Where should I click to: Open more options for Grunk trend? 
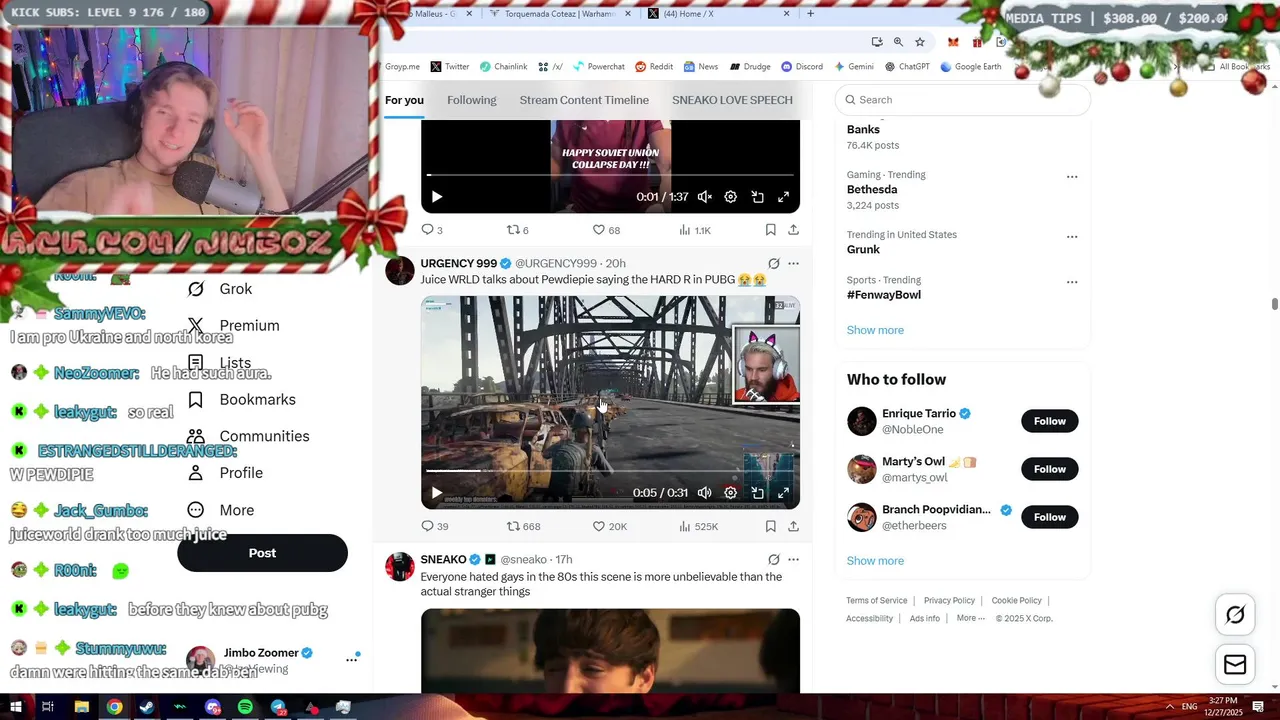(1072, 237)
